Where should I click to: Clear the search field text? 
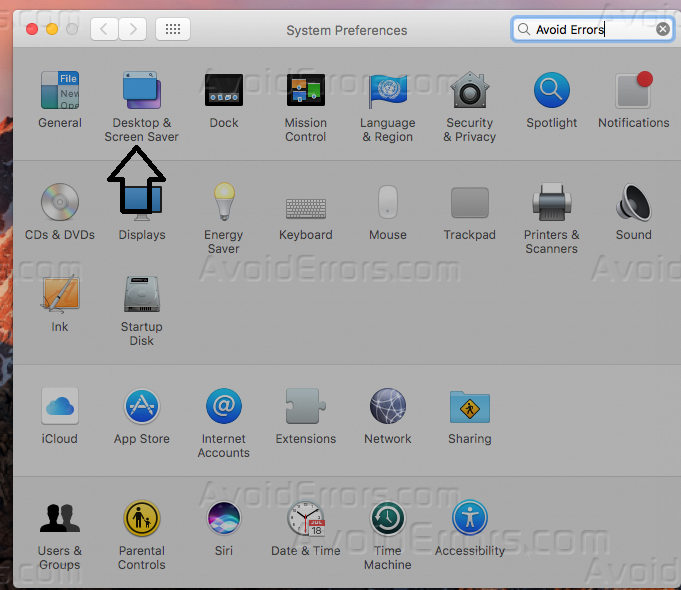tap(662, 30)
